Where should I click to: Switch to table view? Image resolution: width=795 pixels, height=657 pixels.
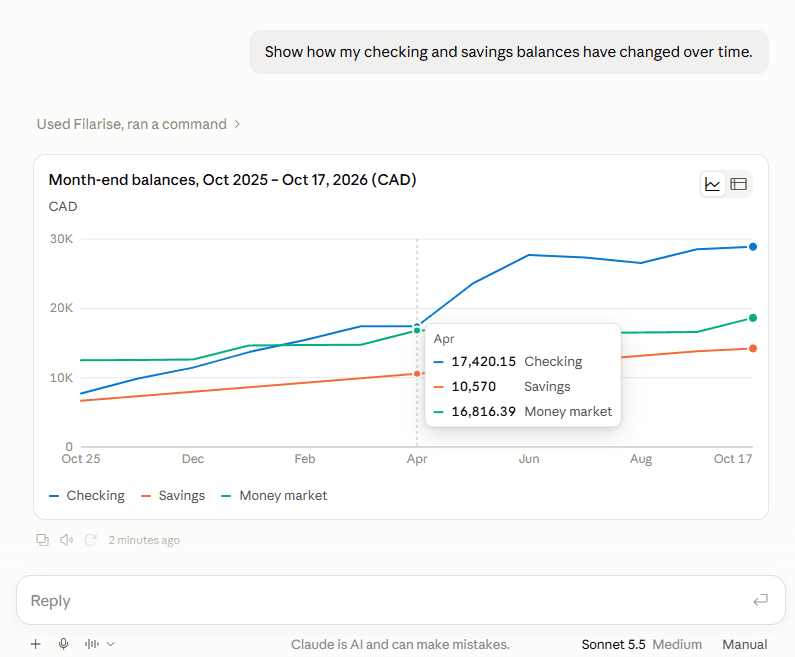pos(738,184)
